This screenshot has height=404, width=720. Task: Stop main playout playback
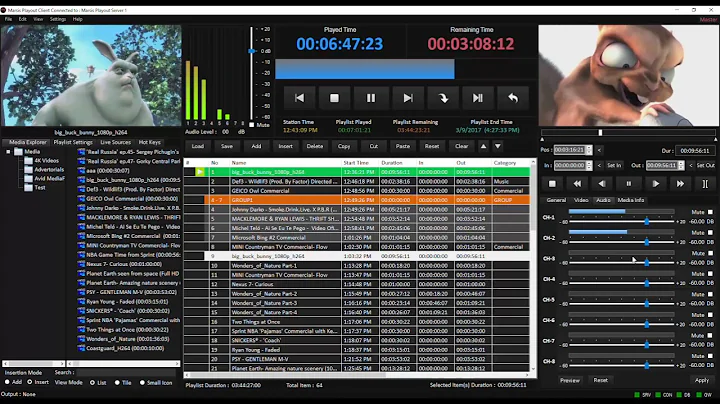335,98
